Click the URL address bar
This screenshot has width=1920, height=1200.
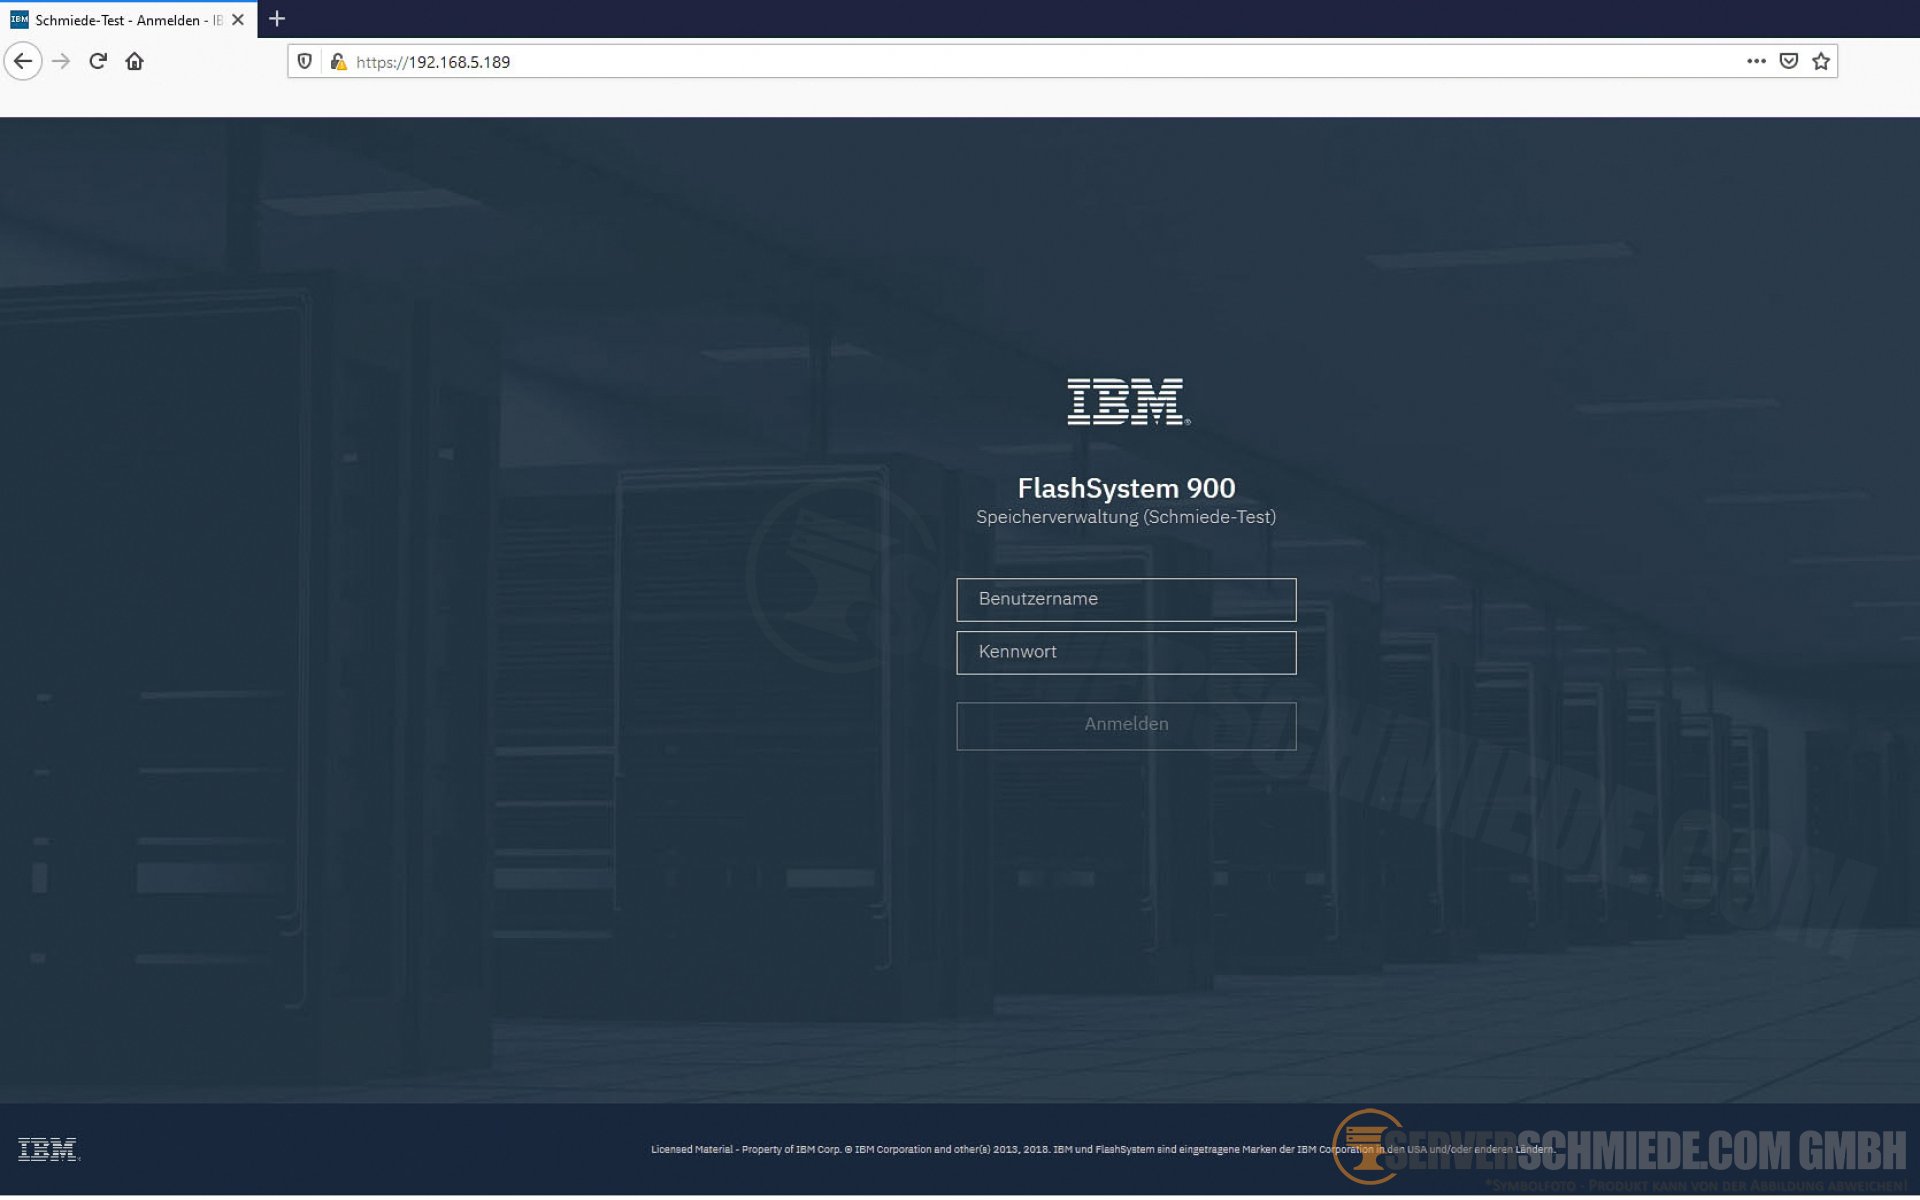point(1000,62)
